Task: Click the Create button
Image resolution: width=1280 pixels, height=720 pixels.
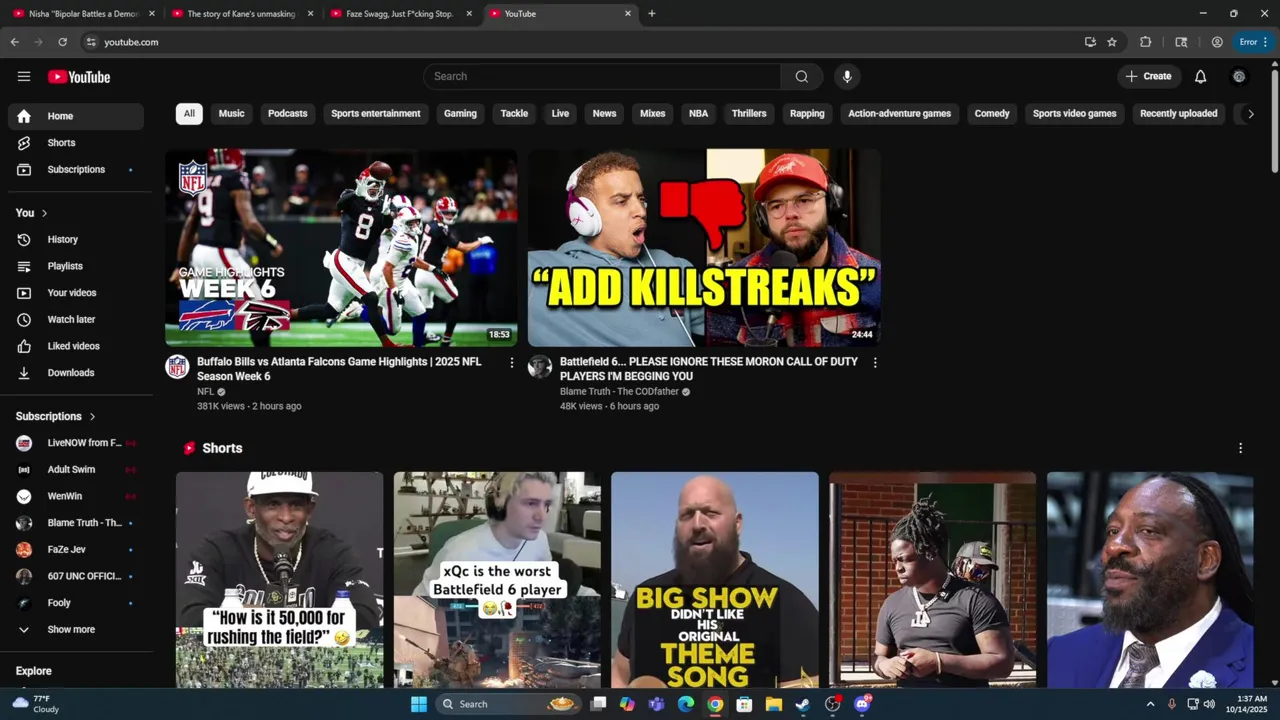Action: pyautogui.click(x=1148, y=77)
